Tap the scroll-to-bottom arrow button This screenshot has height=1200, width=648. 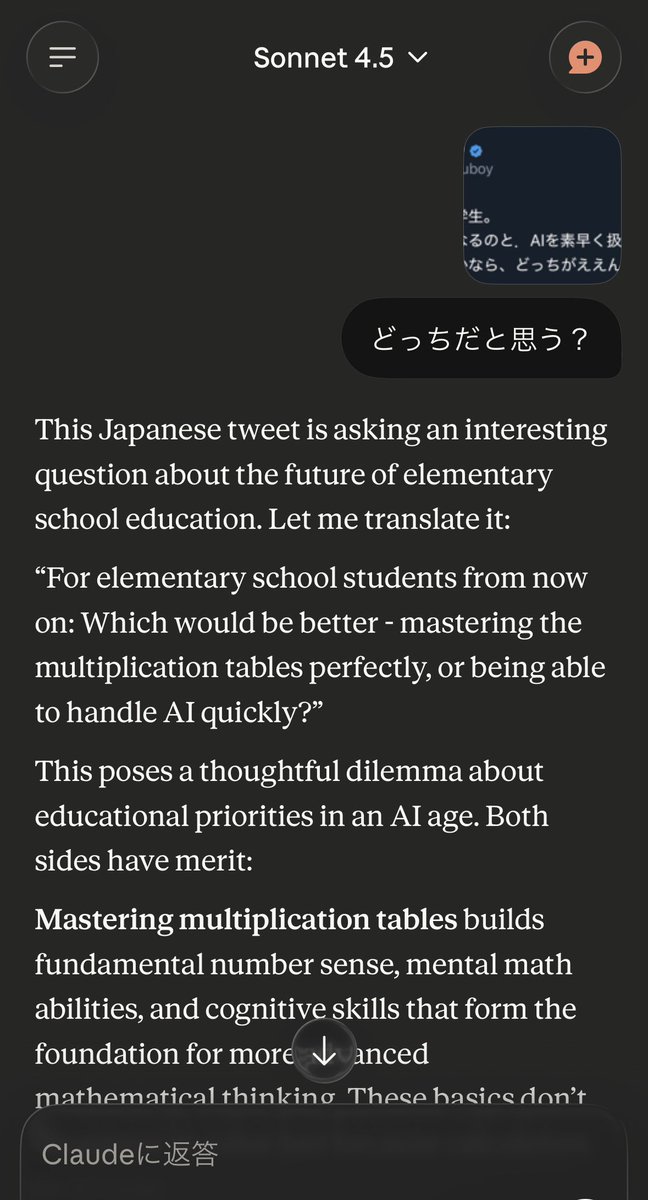tap(324, 1051)
